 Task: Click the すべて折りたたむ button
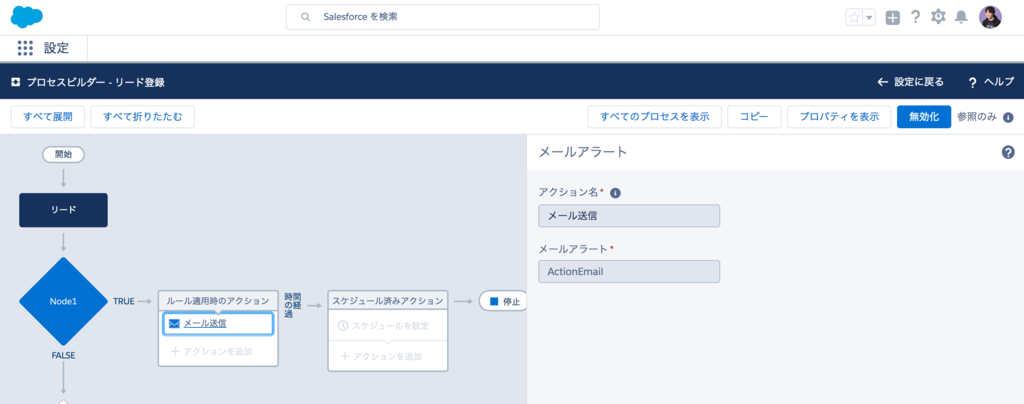(x=142, y=117)
